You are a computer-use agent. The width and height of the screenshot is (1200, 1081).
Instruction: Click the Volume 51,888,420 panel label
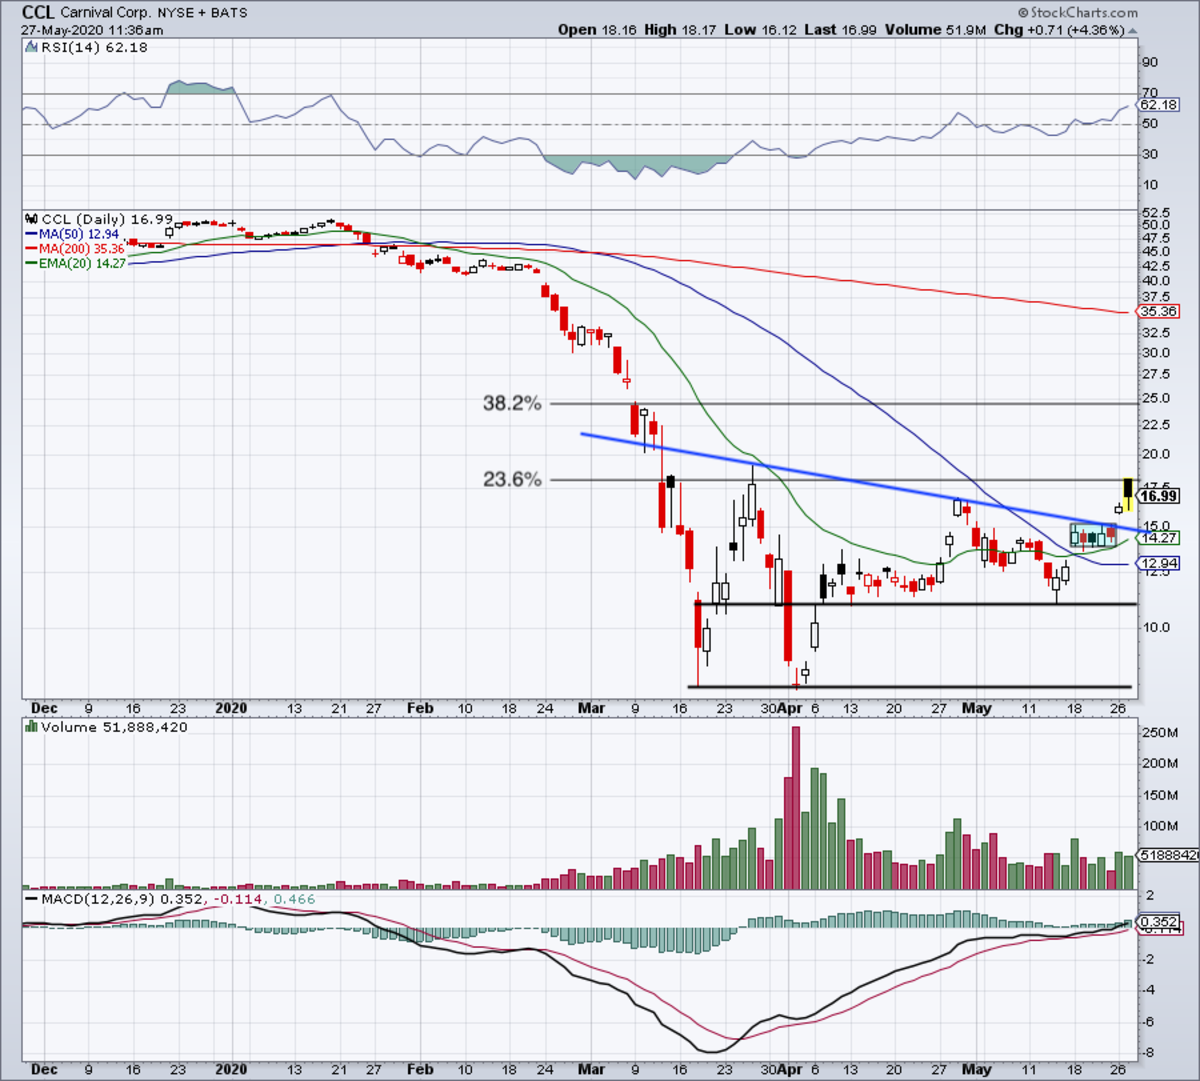click(106, 727)
